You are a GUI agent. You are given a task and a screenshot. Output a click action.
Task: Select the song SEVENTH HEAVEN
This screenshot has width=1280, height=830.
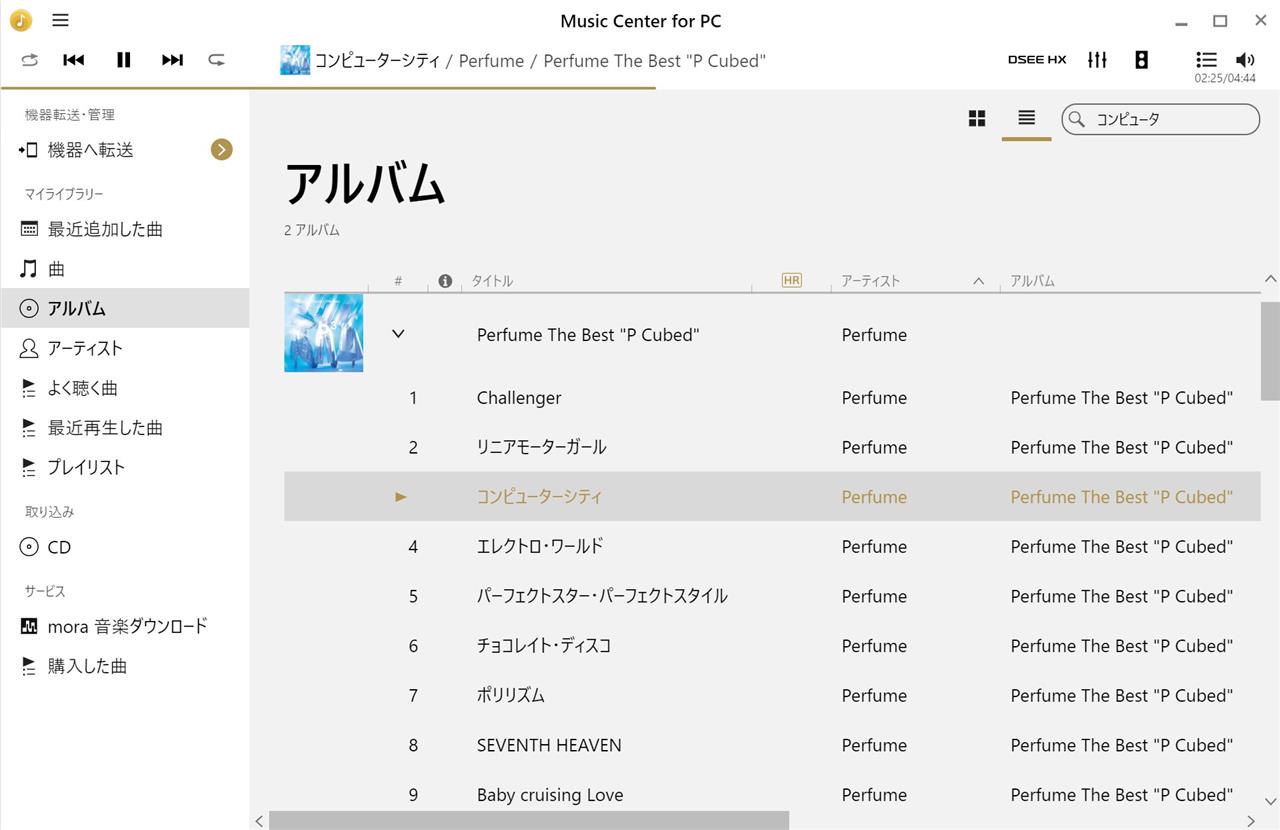point(549,745)
